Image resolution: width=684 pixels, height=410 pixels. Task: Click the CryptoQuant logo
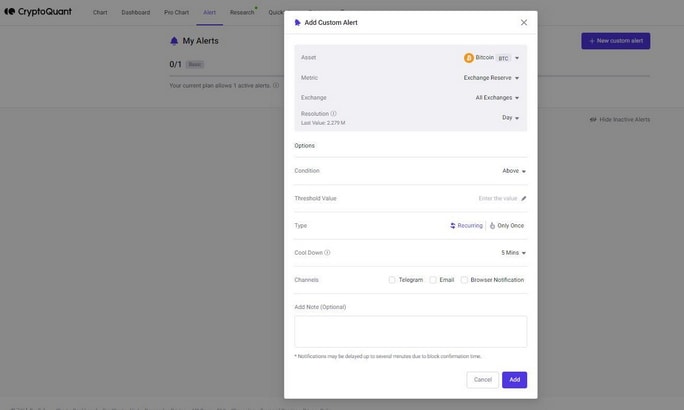[38, 12]
